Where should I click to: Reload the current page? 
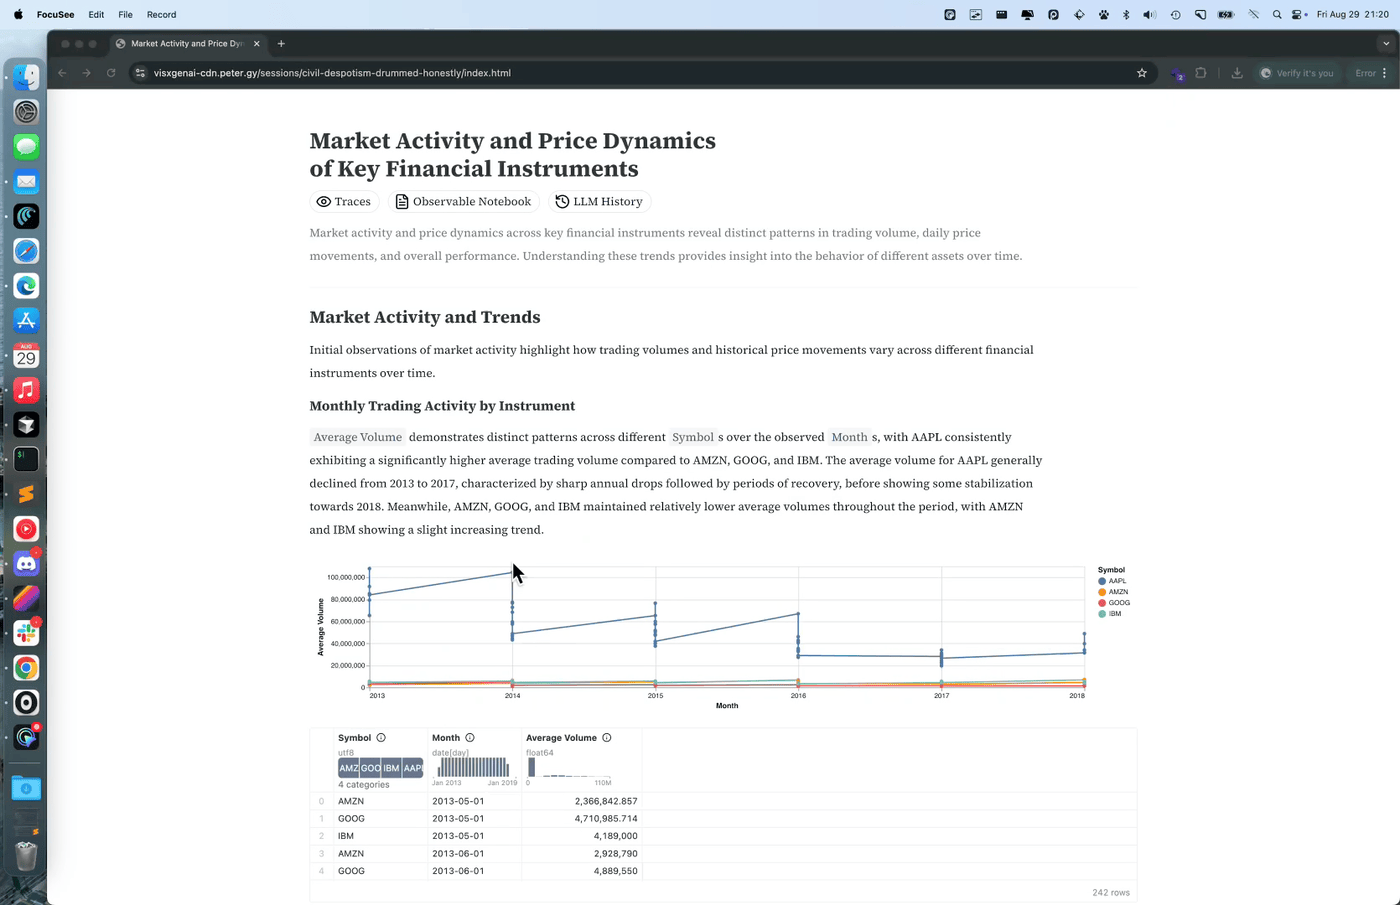[x=111, y=73]
